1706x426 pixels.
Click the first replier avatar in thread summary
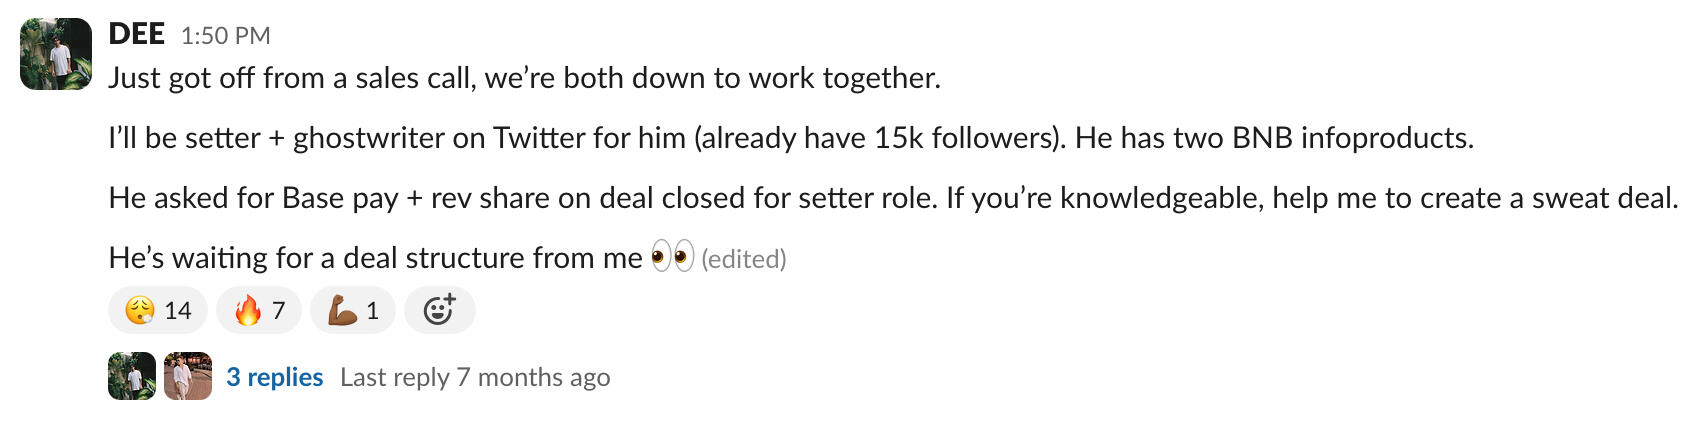coord(132,376)
